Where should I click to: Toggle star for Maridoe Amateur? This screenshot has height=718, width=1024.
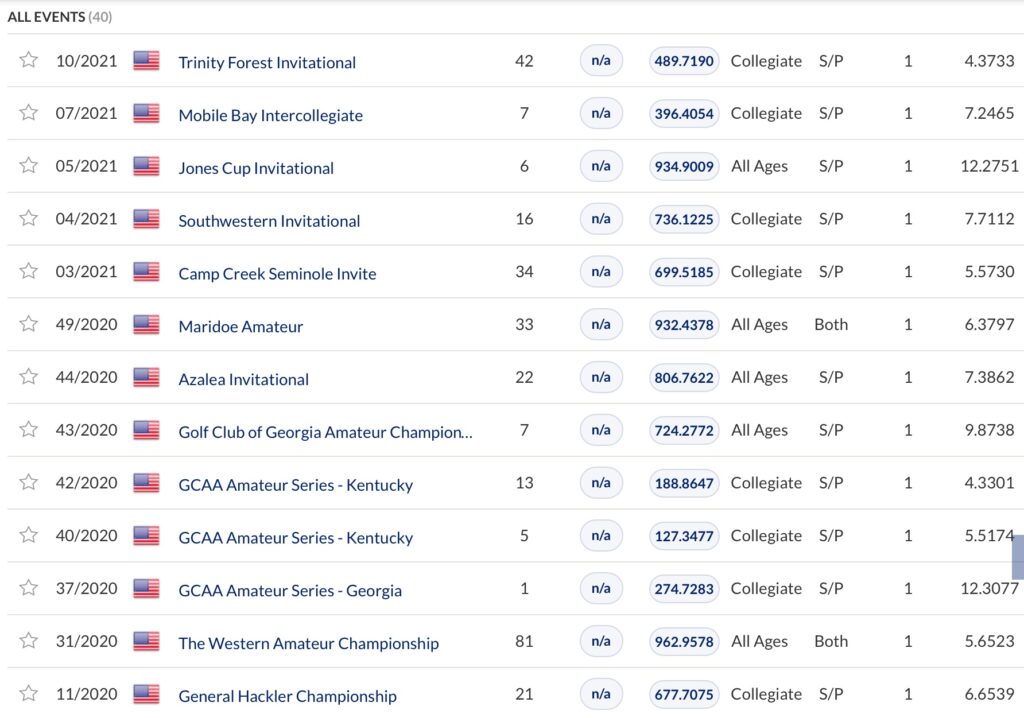click(x=28, y=324)
